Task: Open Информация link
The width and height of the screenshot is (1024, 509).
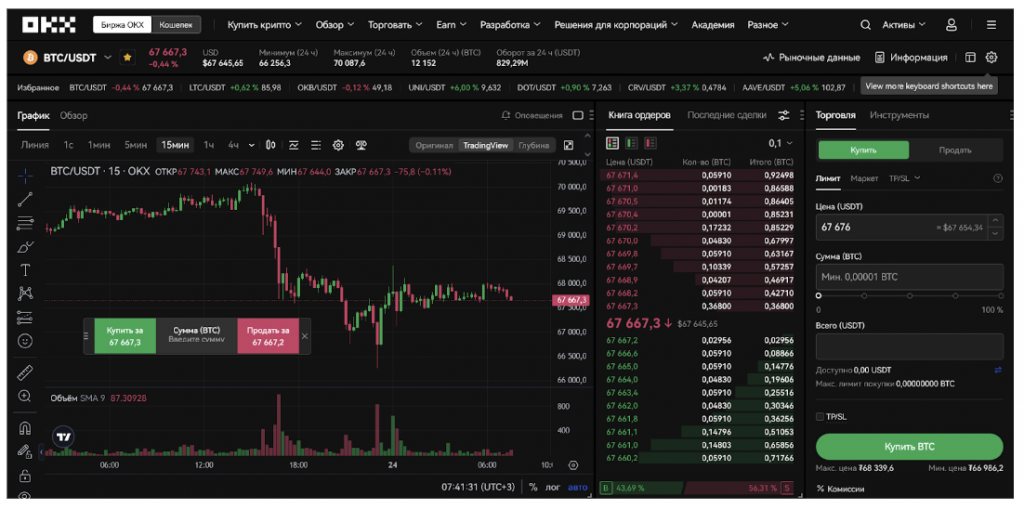Action: pos(911,57)
